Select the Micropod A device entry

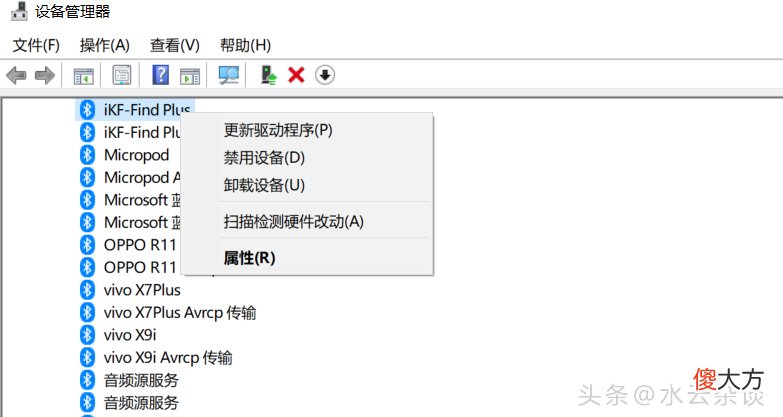(142, 177)
